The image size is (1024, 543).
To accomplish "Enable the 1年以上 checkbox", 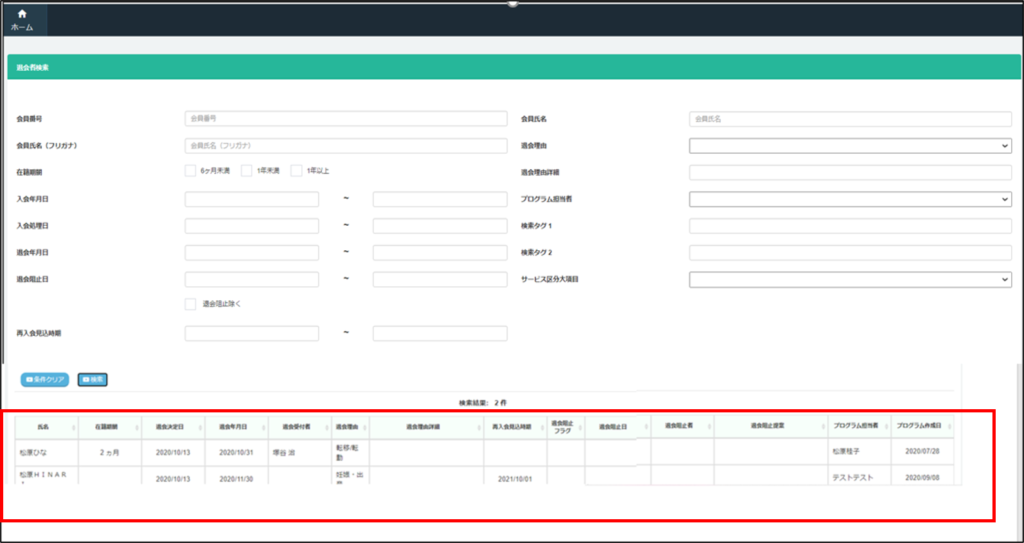I will point(296,171).
